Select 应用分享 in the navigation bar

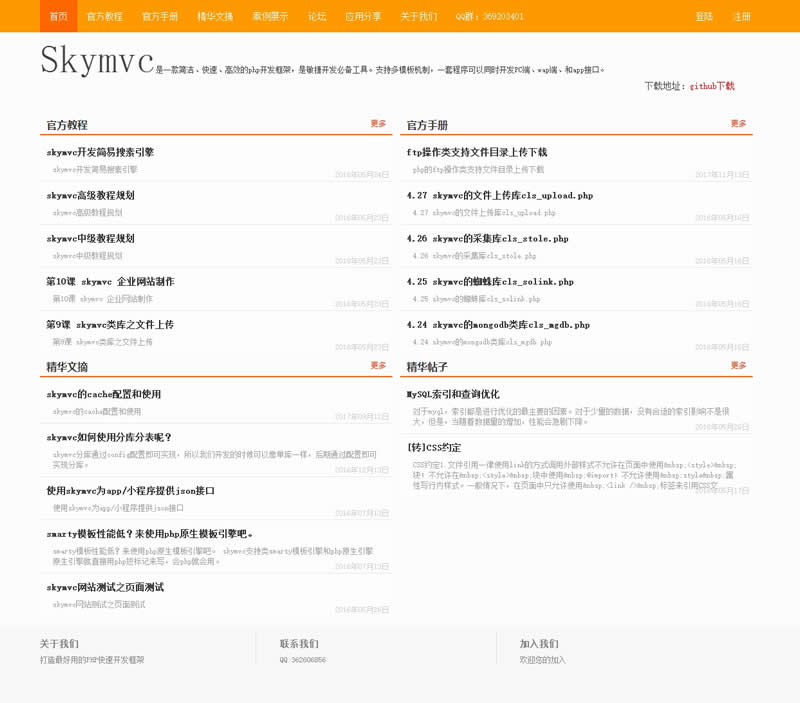[363, 16]
